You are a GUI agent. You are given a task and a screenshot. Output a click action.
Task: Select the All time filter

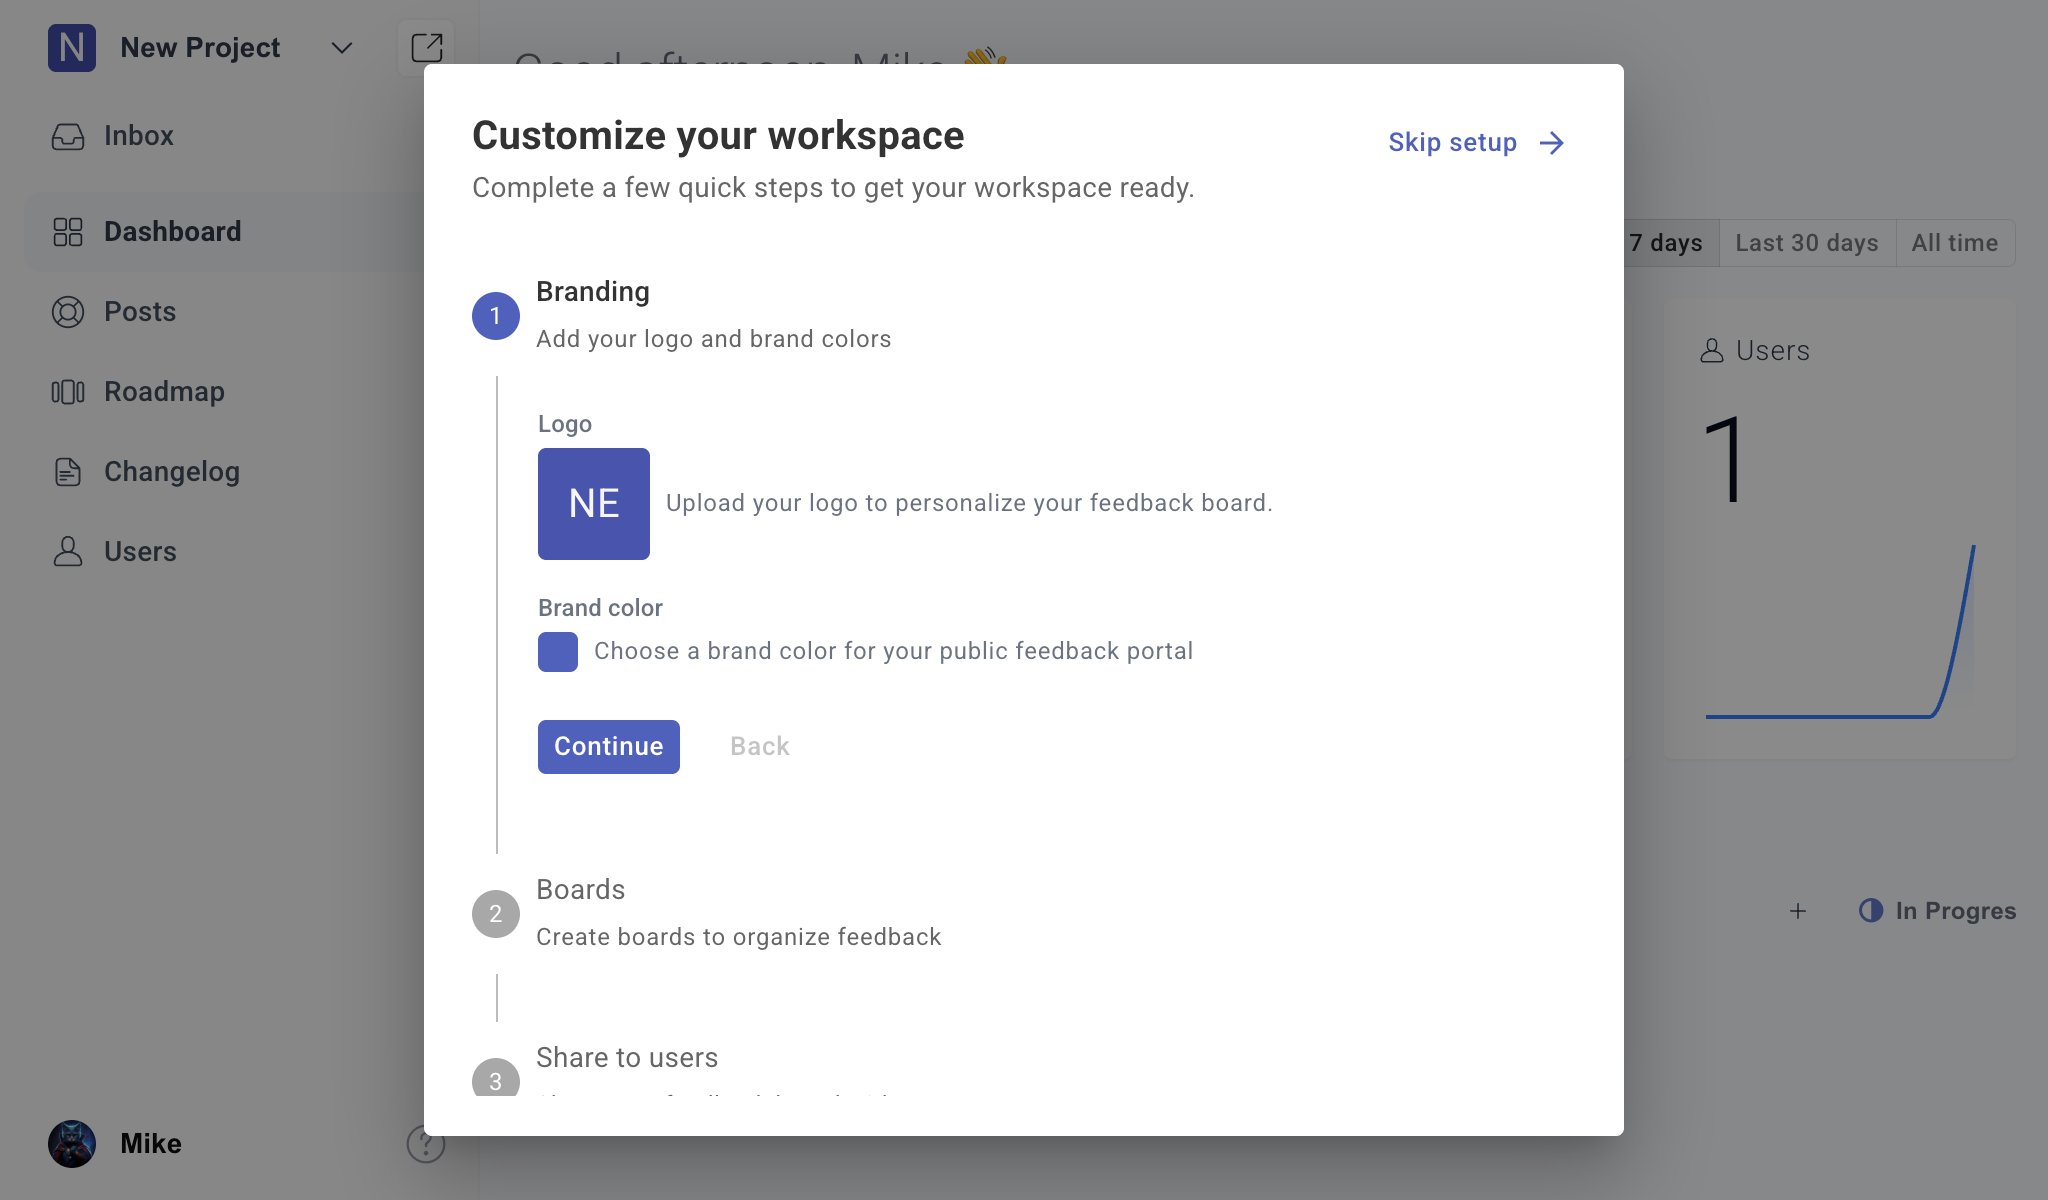pos(1955,243)
